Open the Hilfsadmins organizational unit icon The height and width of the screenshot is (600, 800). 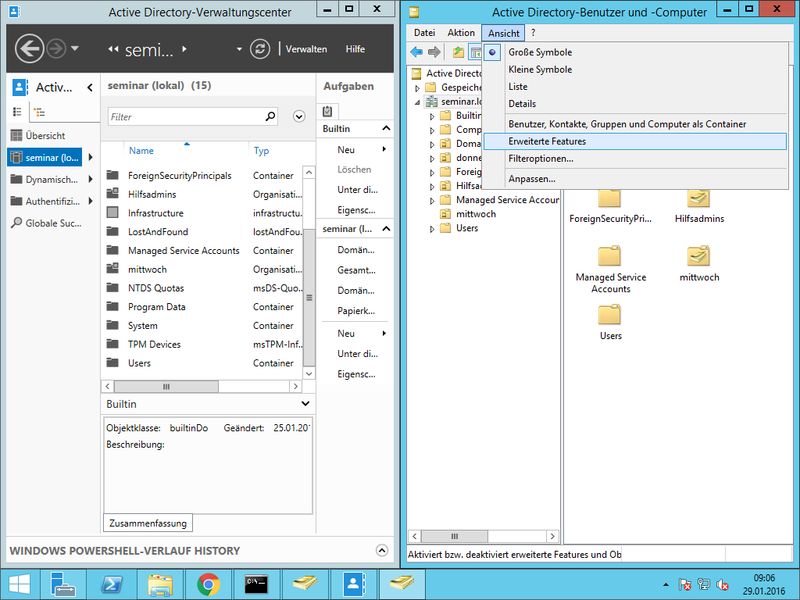(x=699, y=199)
